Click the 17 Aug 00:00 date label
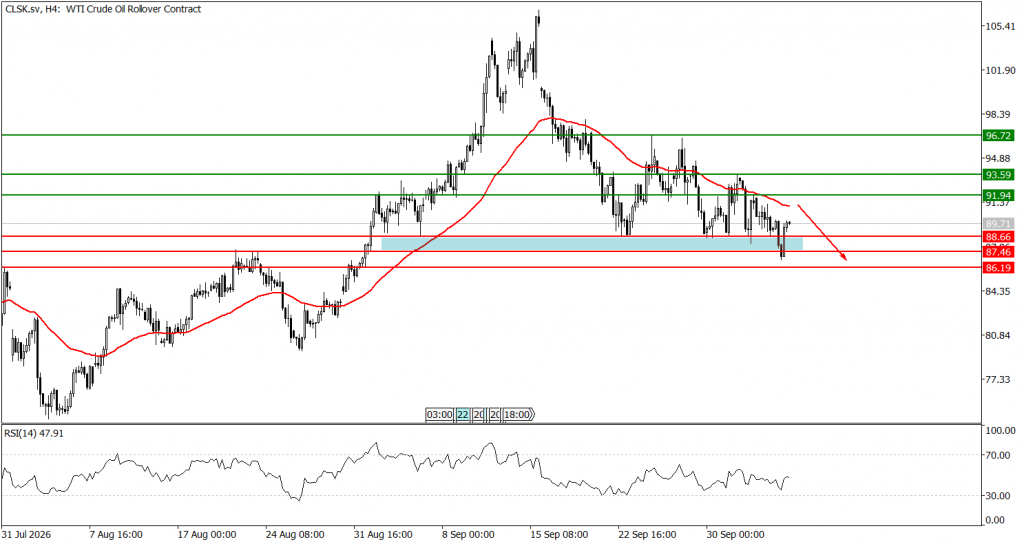The width and height of the screenshot is (1024, 544). click(x=206, y=534)
